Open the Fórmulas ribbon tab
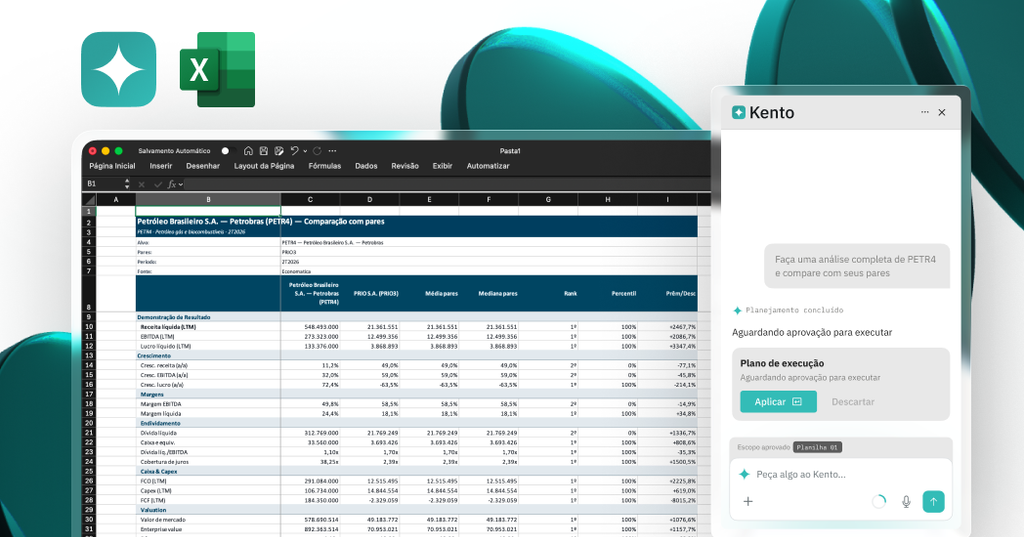 [x=325, y=166]
